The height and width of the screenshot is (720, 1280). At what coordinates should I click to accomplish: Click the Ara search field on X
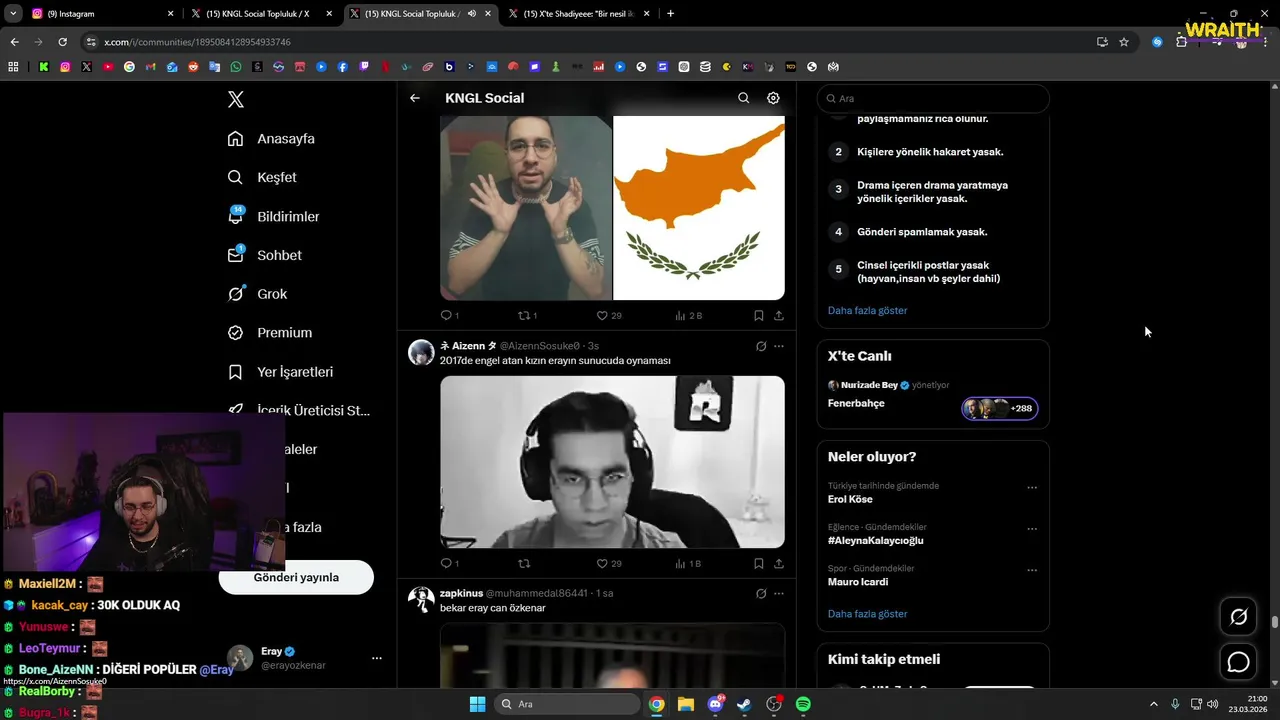click(x=933, y=99)
